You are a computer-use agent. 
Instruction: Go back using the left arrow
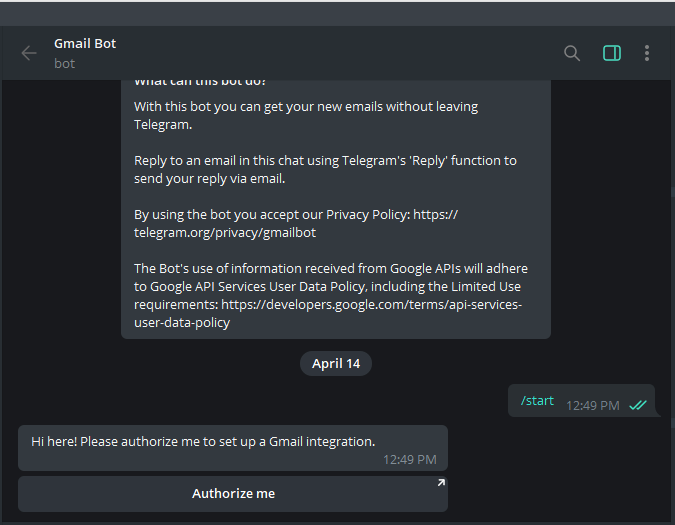pyautogui.click(x=29, y=53)
